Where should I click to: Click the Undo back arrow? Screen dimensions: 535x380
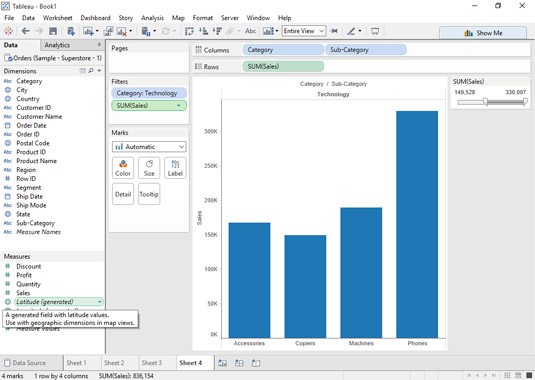pos(25,31)
